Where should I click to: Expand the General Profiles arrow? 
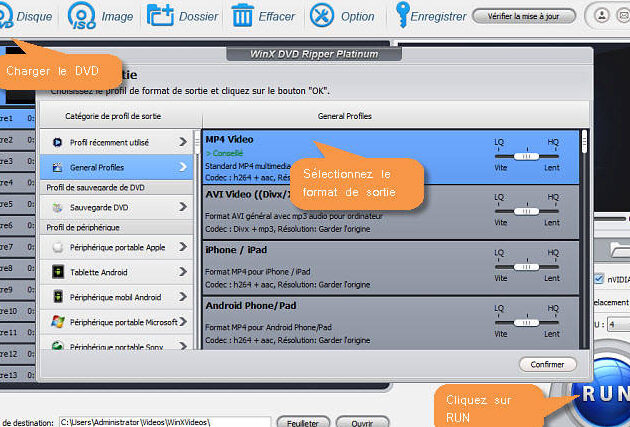click(183, 167)
